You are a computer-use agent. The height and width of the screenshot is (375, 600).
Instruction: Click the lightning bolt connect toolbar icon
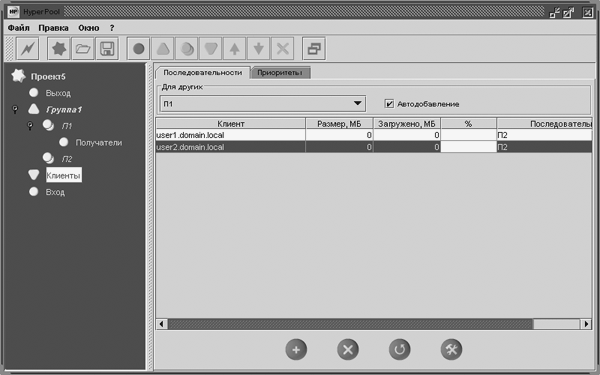point(28,49)
